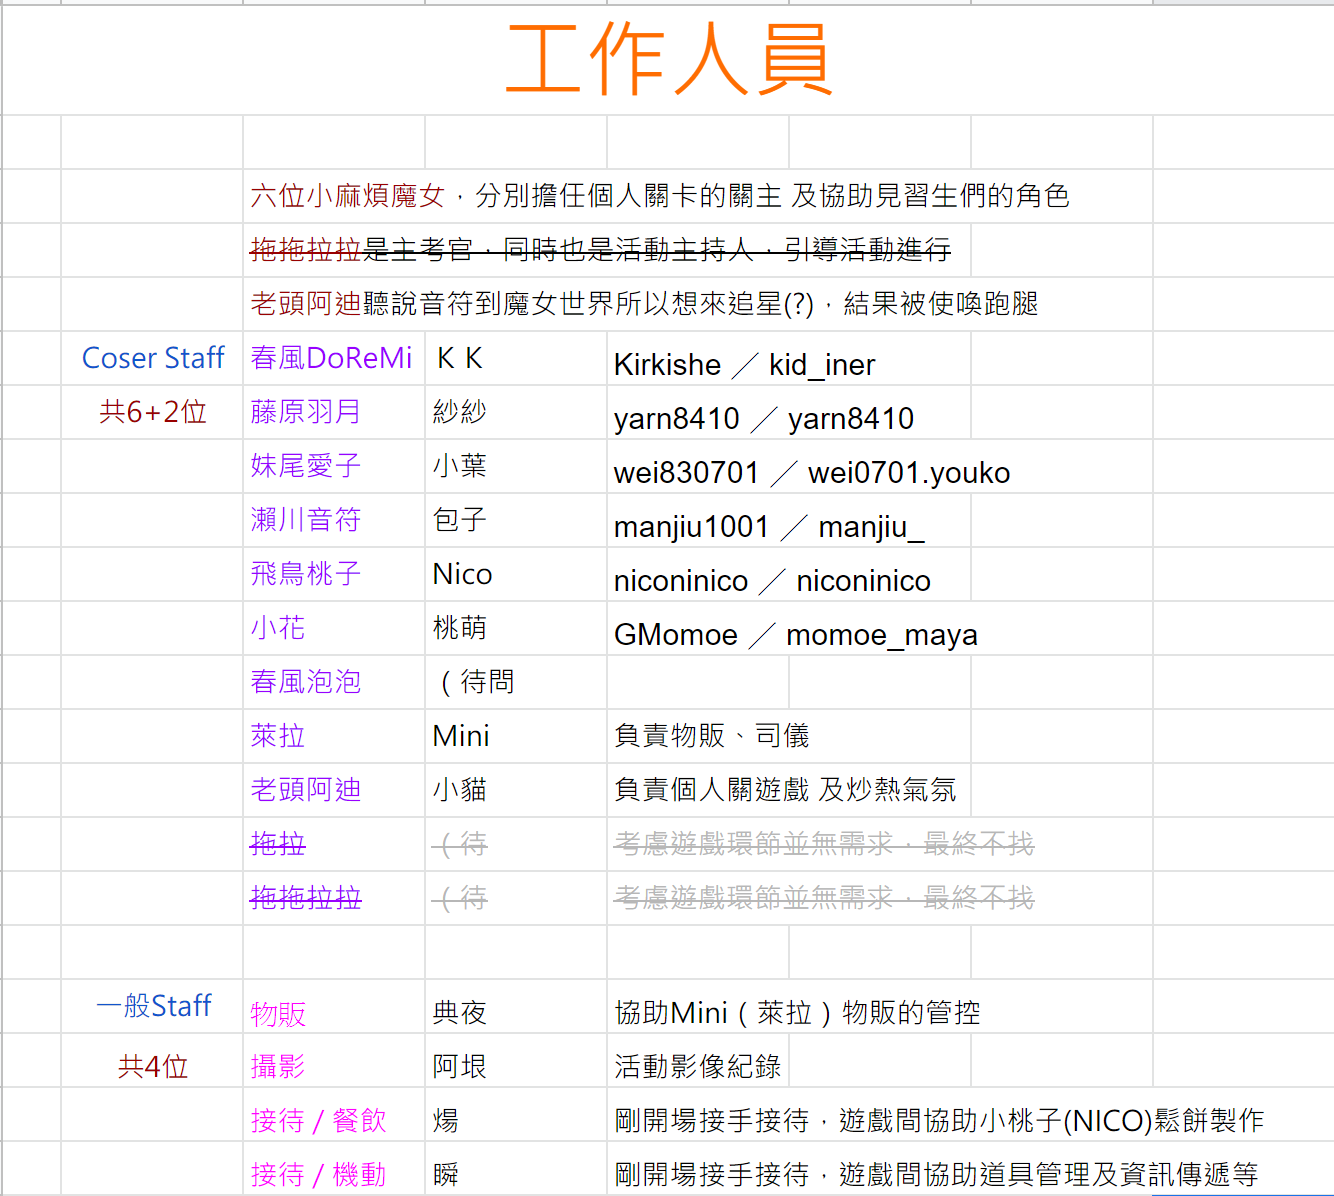The height and width of the screenshot is (1196, 1334).
Task: Select the 包子 cell
Action: (x=516, y=520)
